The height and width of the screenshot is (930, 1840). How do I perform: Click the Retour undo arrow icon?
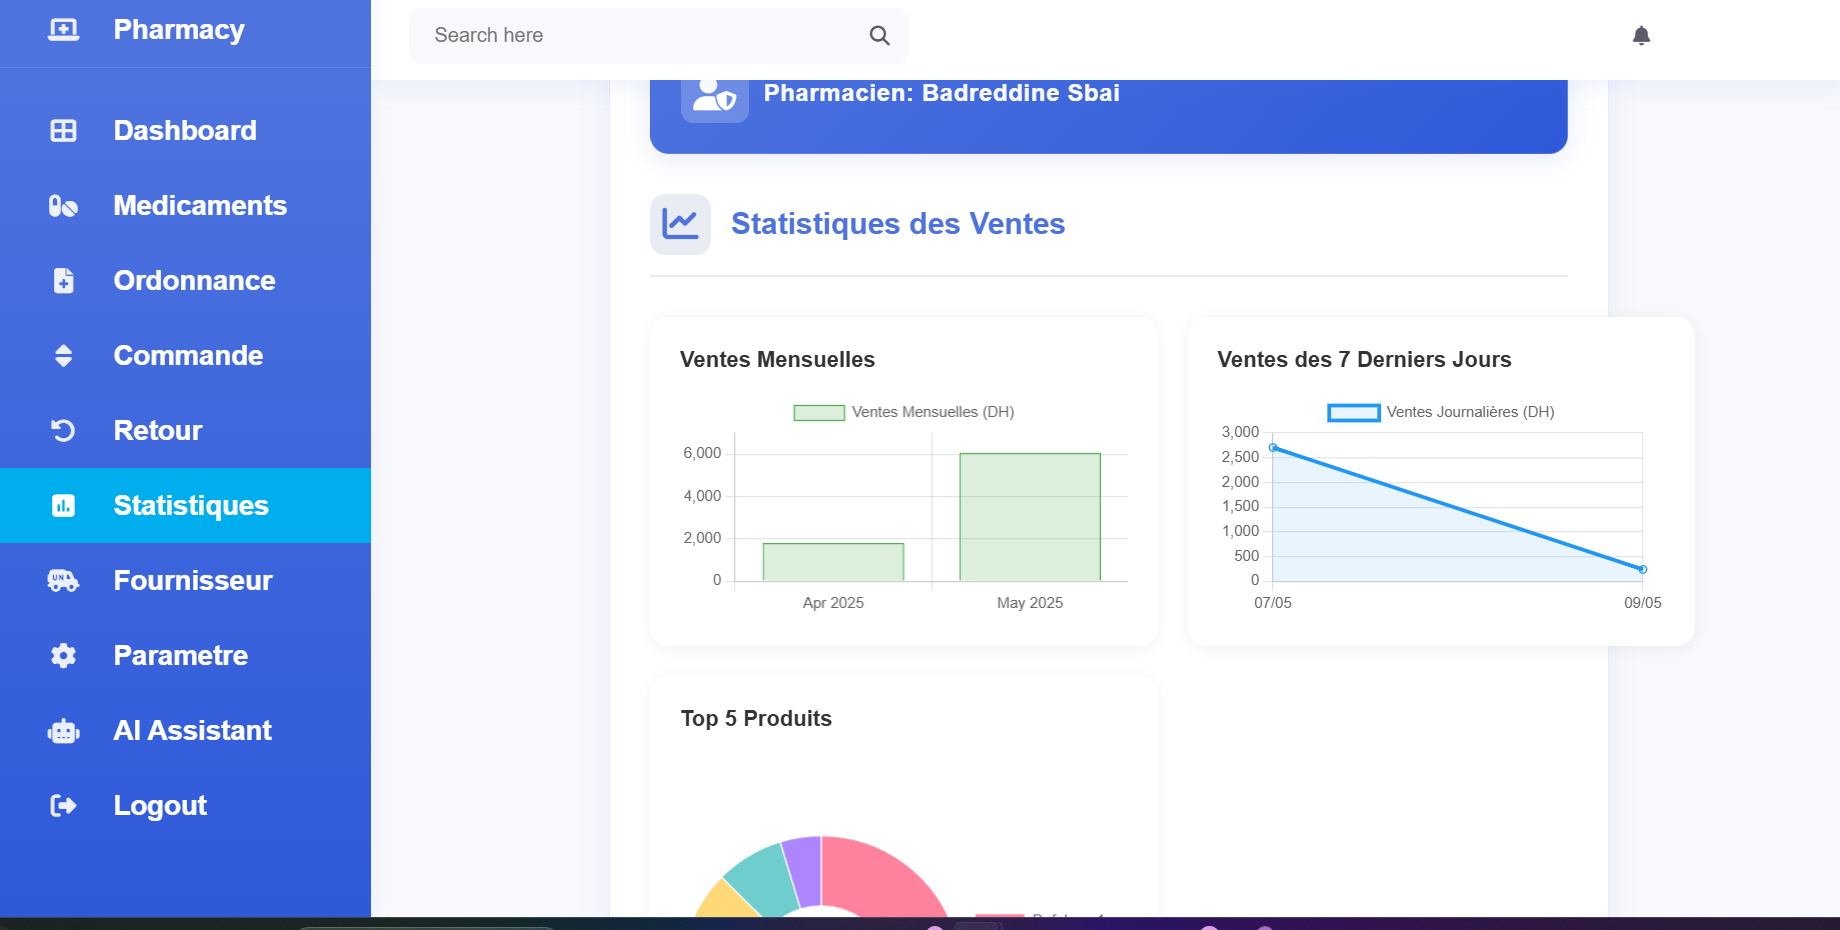point(63,431)
